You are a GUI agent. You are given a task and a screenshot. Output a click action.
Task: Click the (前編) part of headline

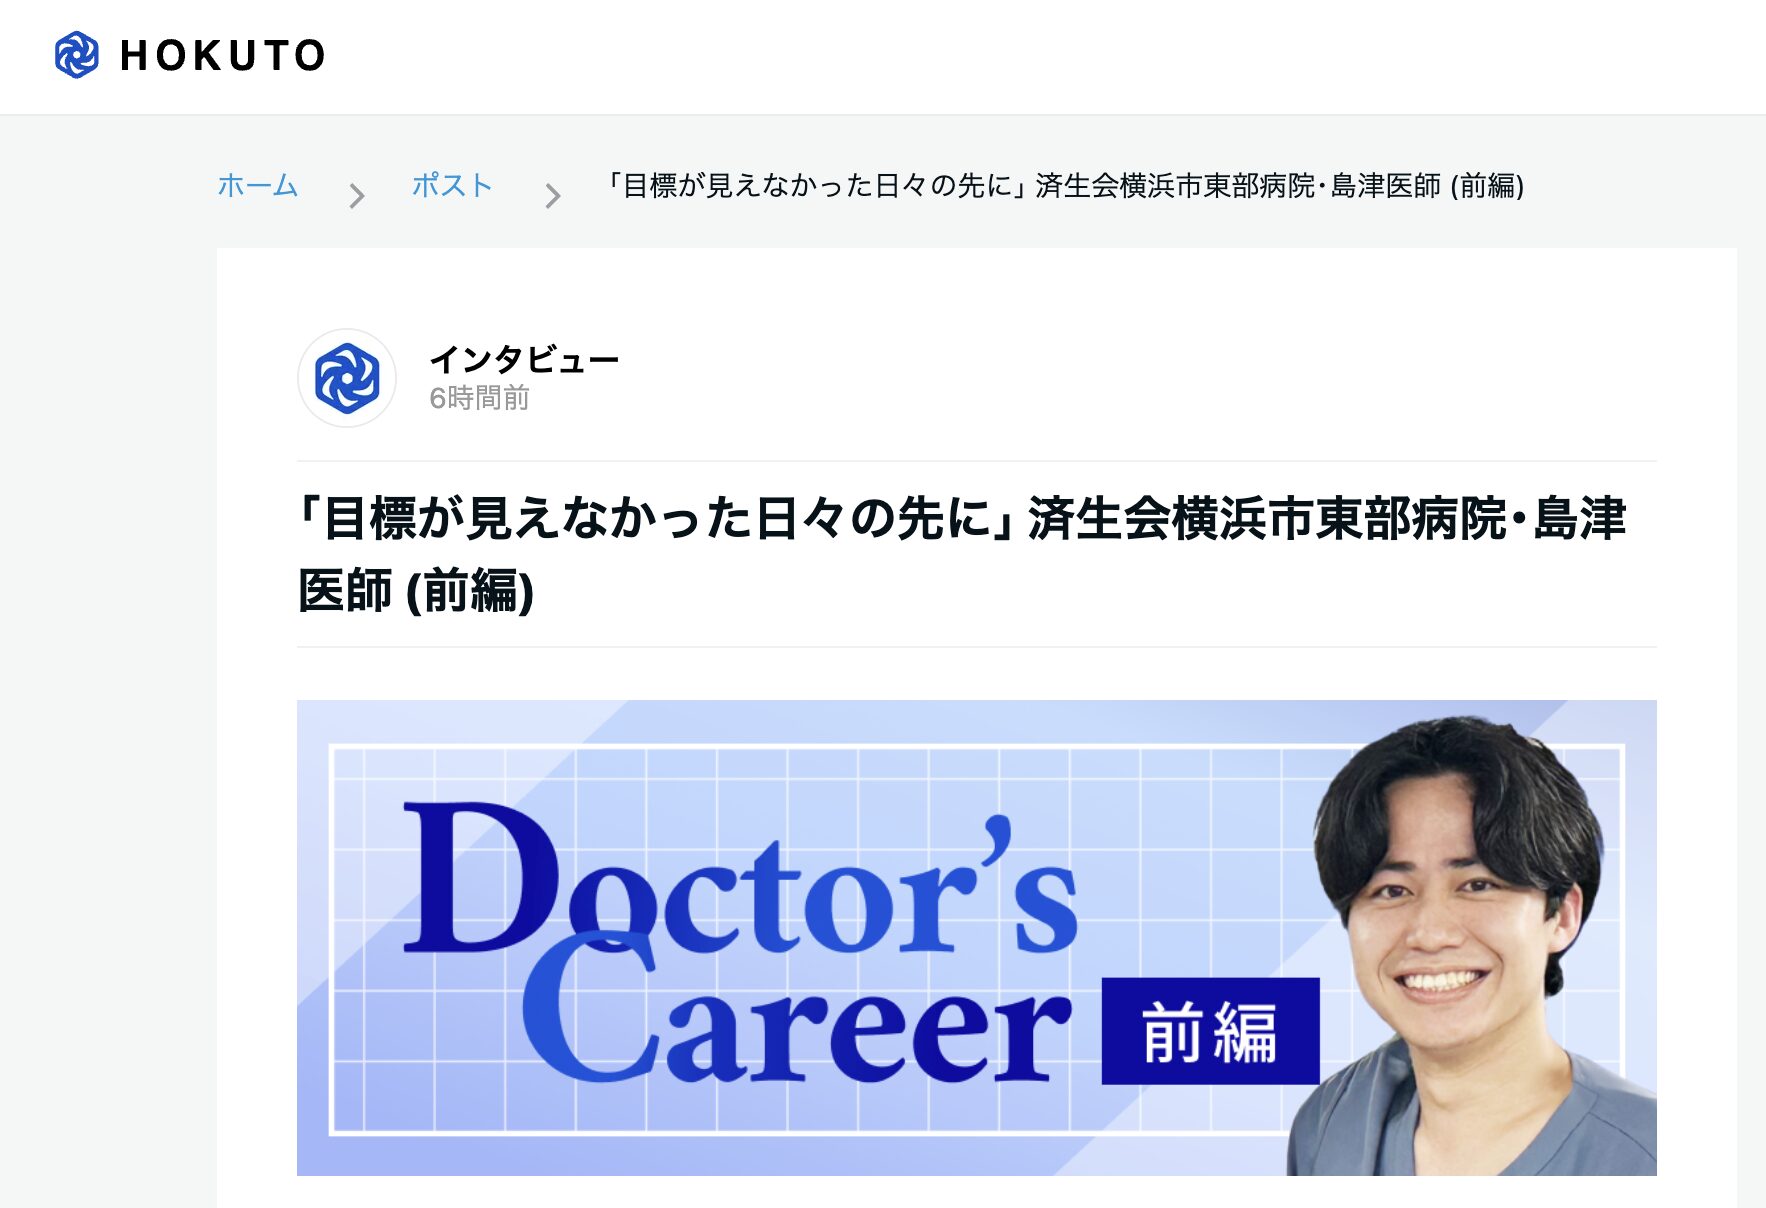tap(470, 590)
